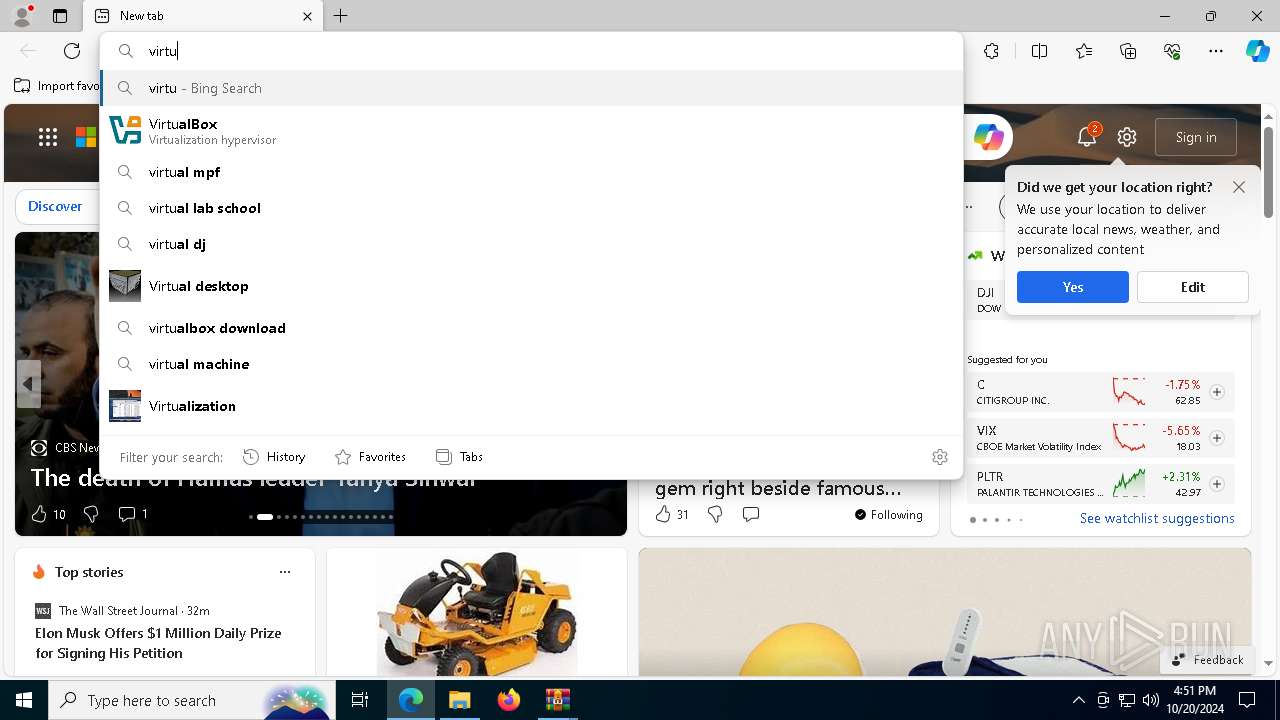Click the Sign in button
This screenshot has width=1280, height=720.
pyautogui.click(x=1196, y=137)
